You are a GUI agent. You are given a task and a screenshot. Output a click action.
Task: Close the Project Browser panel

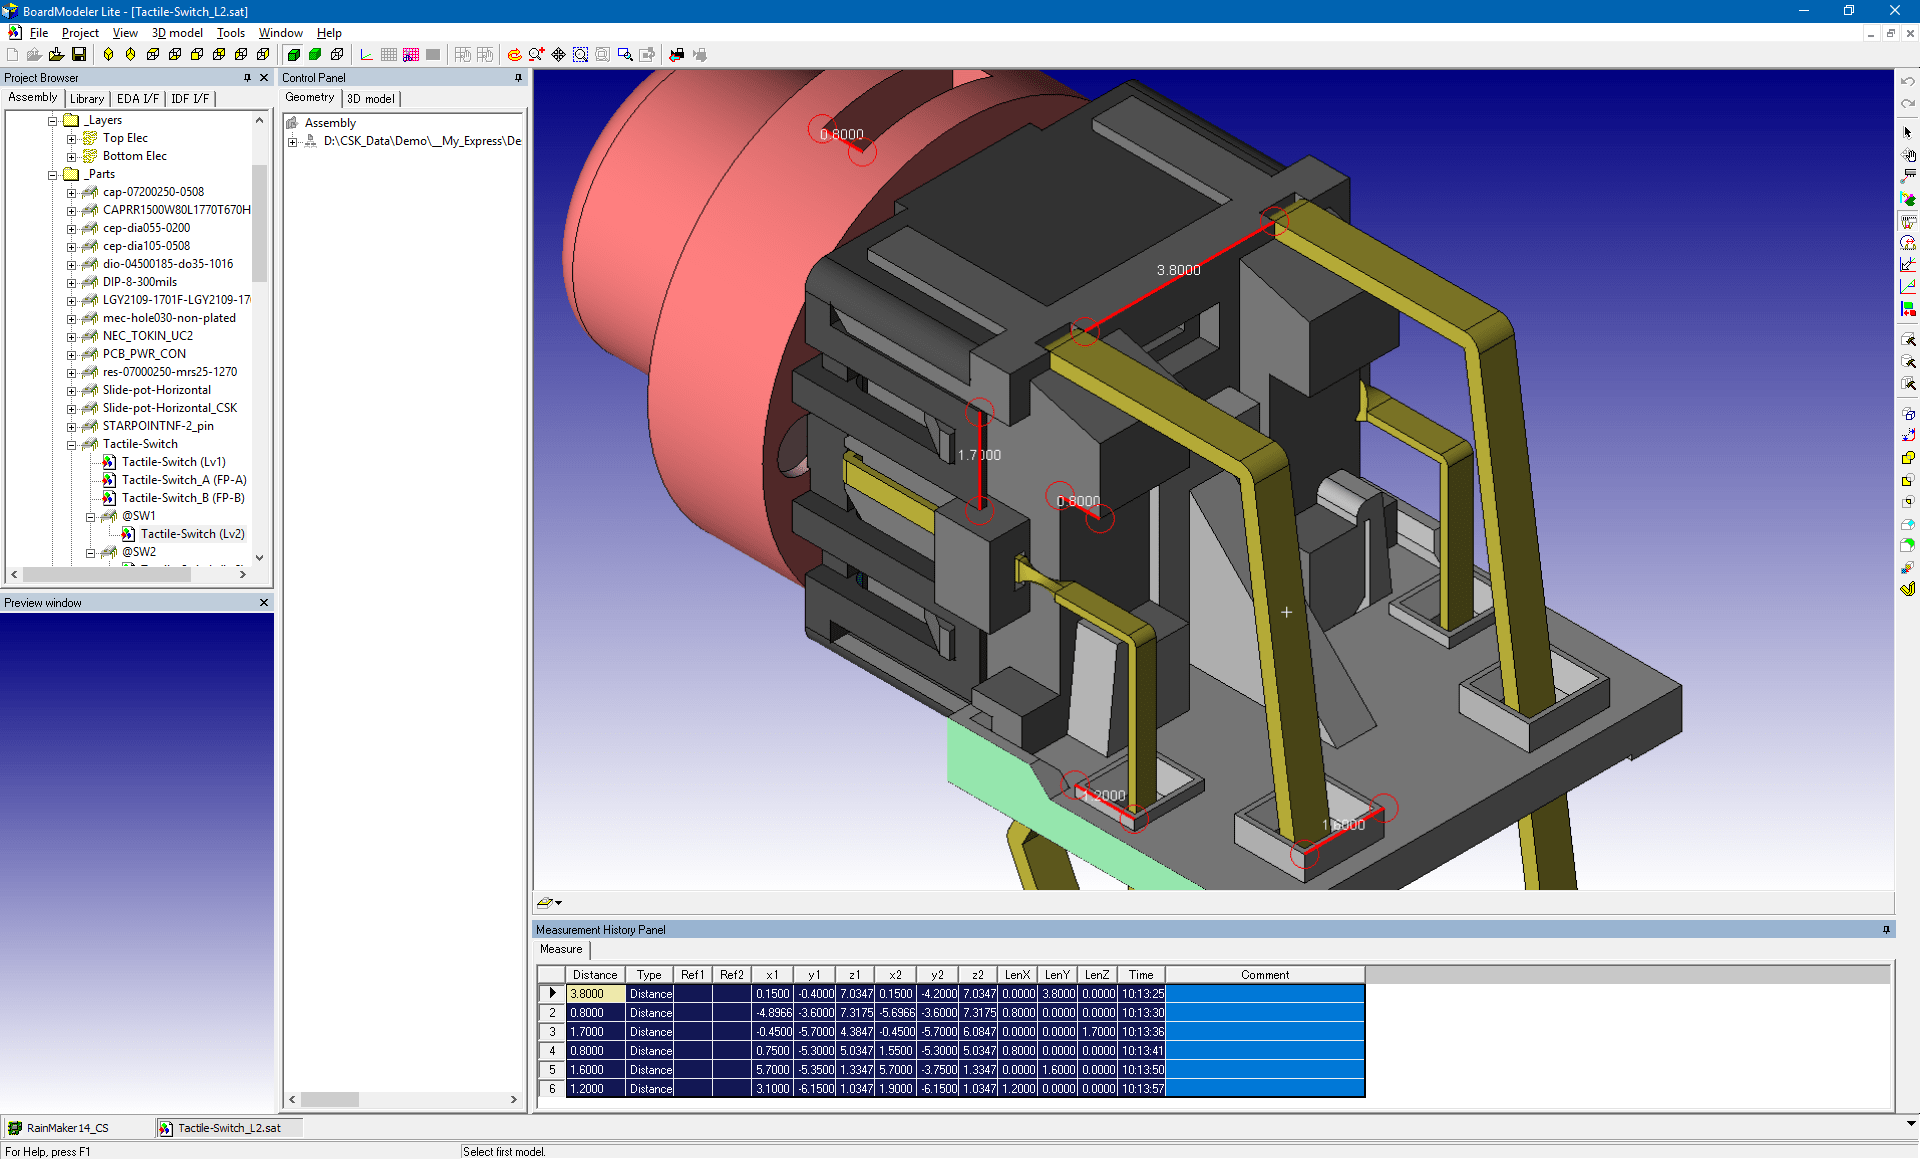(264, 78)
